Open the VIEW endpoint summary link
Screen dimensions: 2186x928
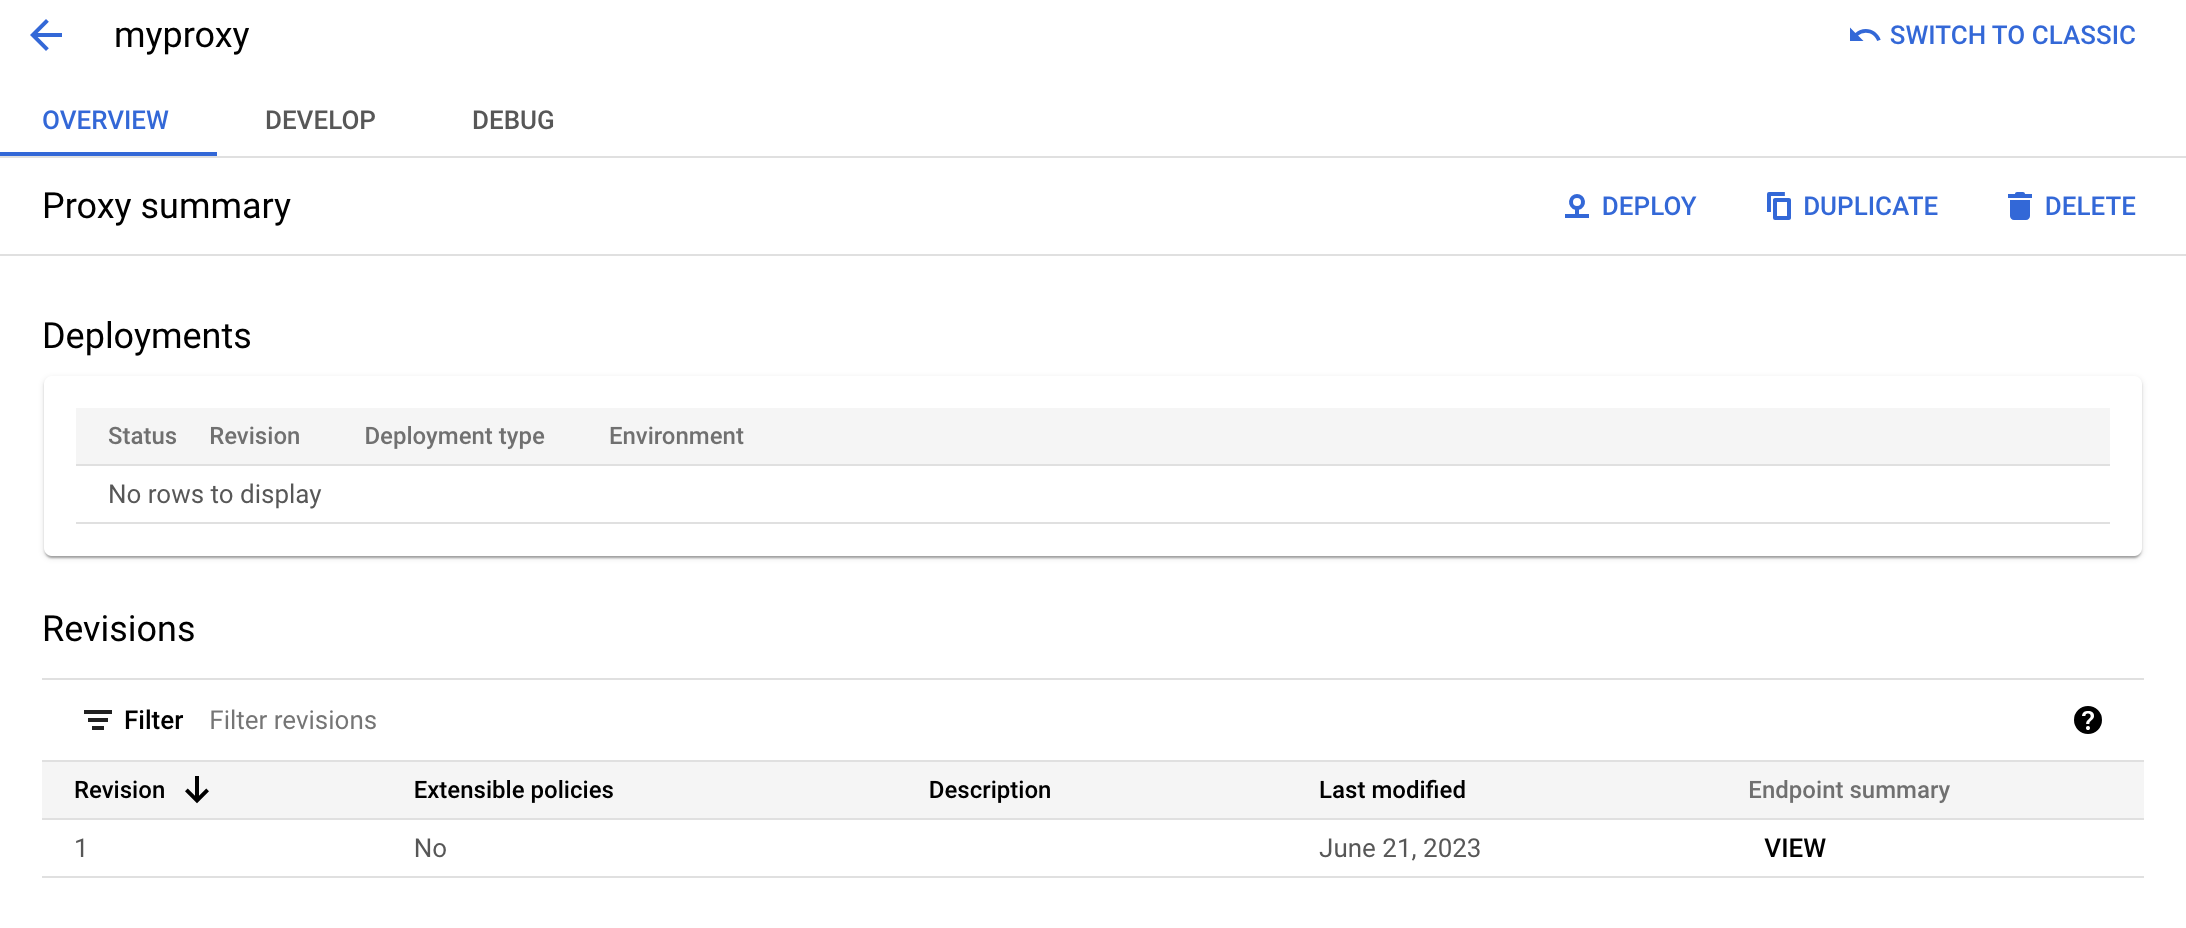coord(1794,847)
